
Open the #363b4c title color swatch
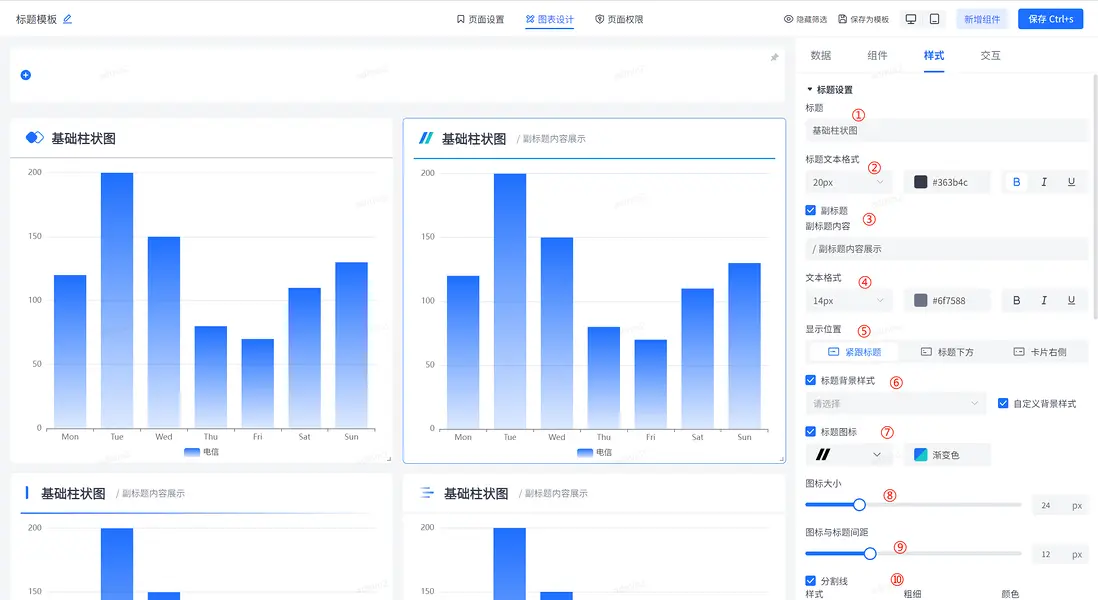(x=920, y=182)
